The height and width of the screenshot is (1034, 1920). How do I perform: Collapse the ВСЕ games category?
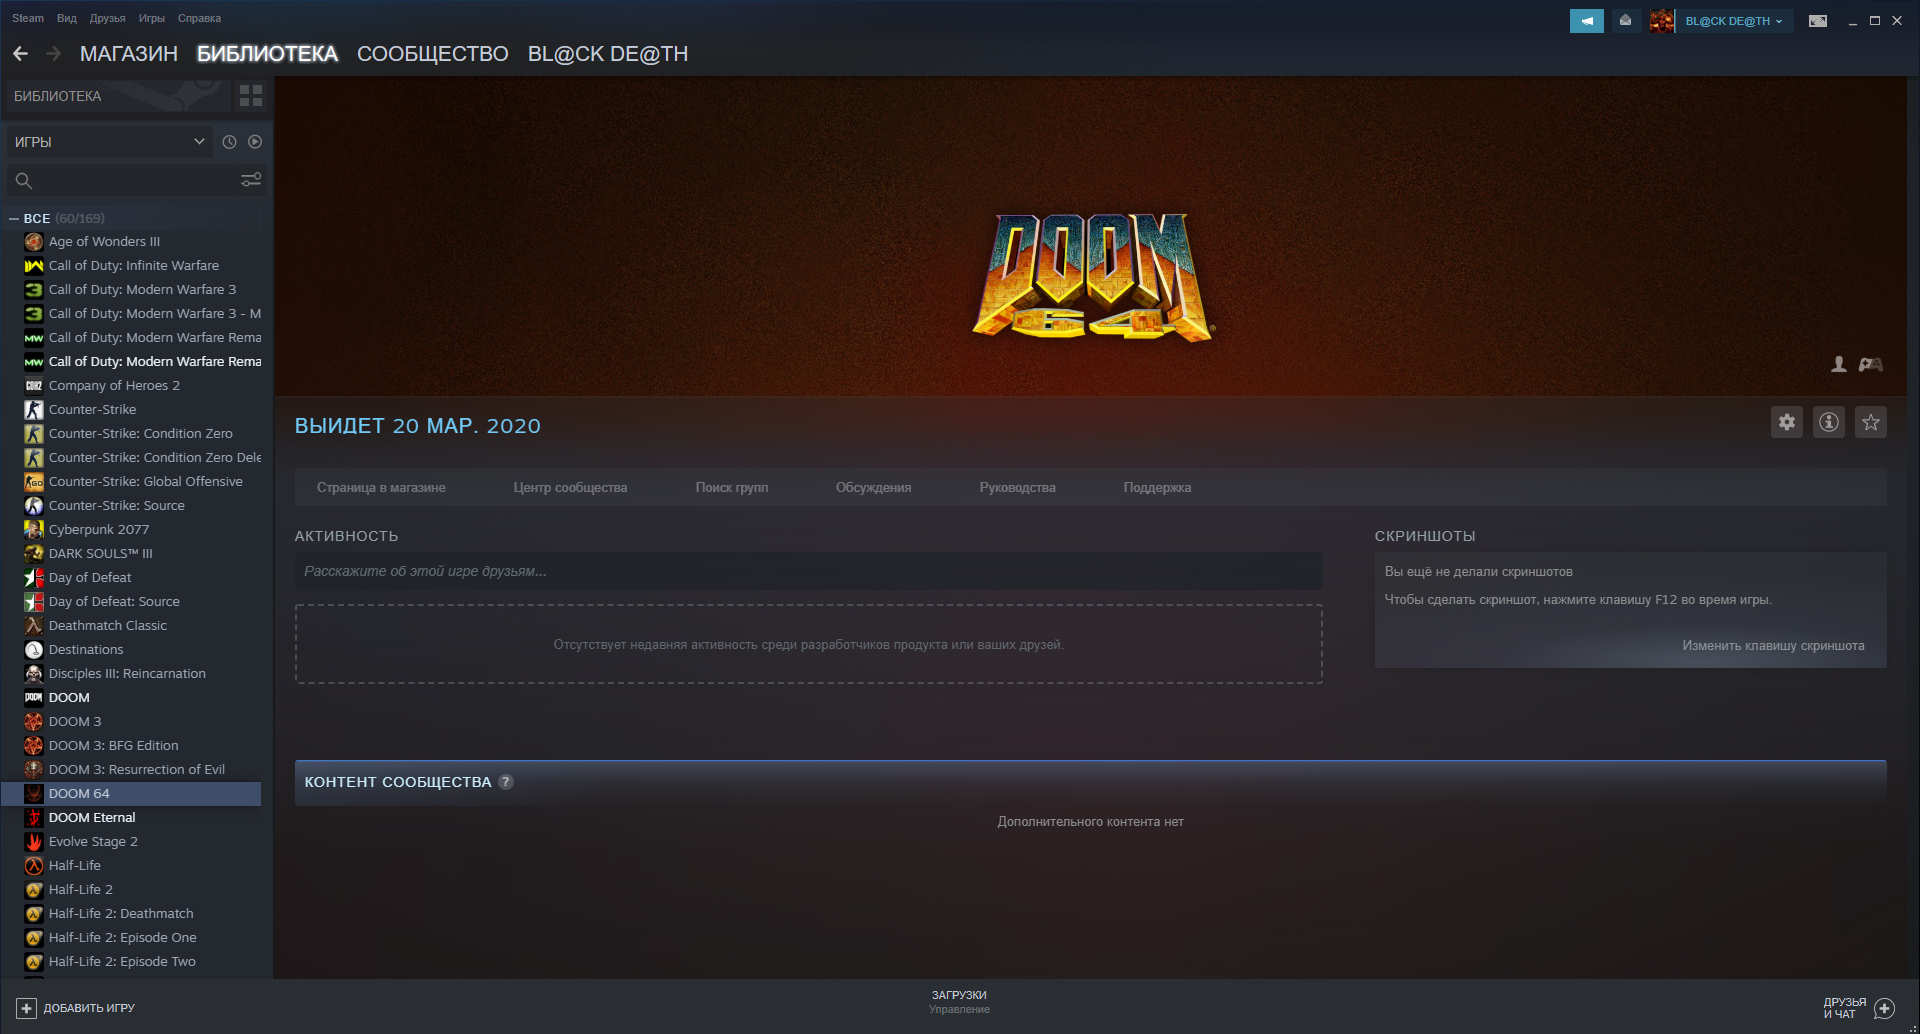coord(14,218)
